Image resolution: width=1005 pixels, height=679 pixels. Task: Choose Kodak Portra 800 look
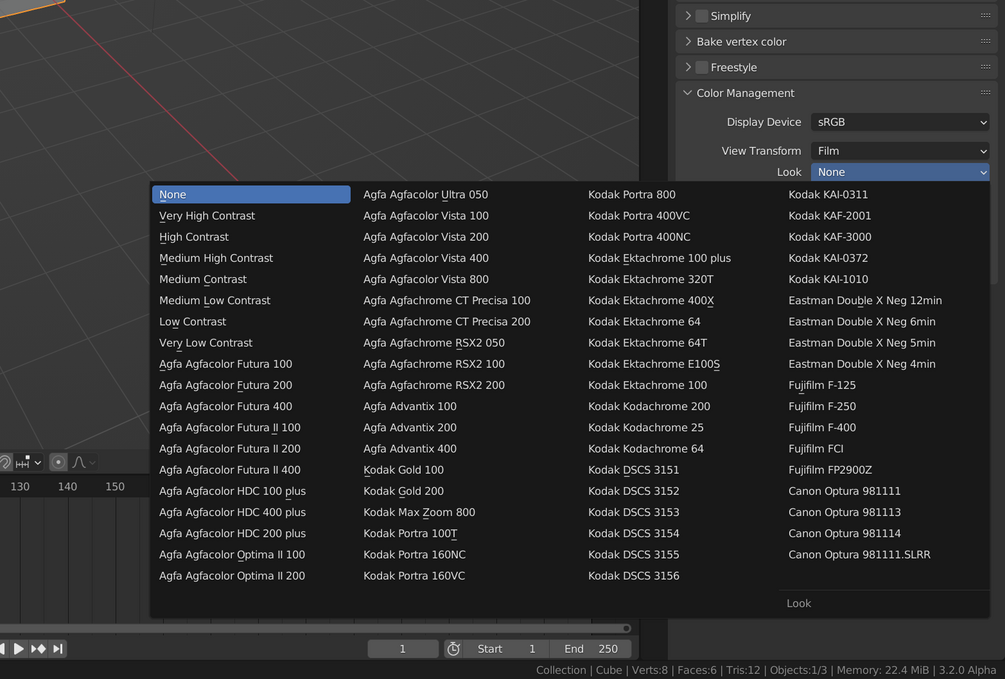click(631, 194)
